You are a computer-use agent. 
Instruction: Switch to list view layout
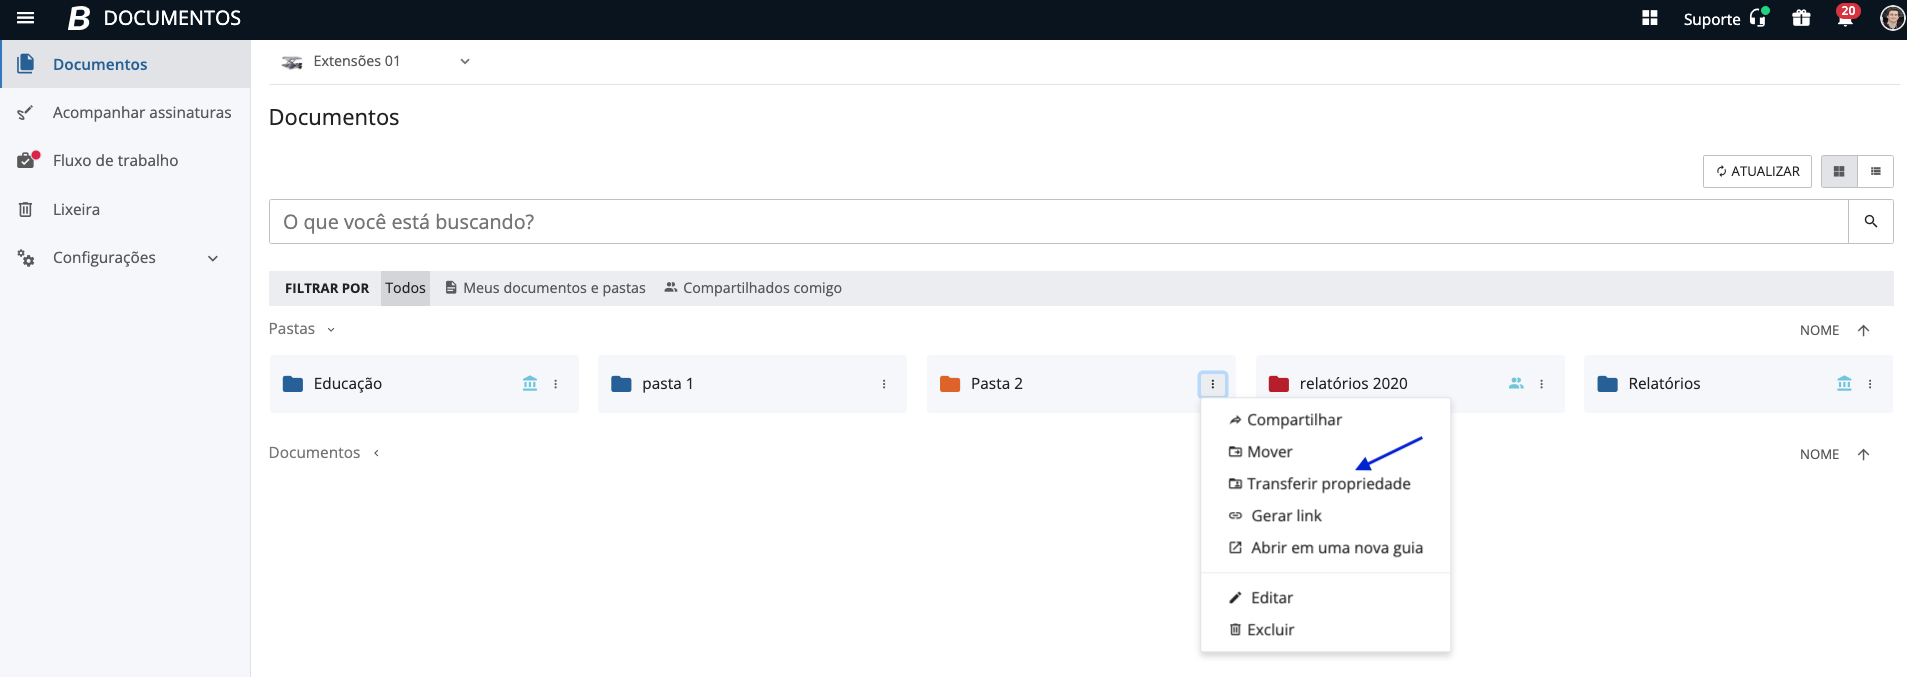[1876, 172]
